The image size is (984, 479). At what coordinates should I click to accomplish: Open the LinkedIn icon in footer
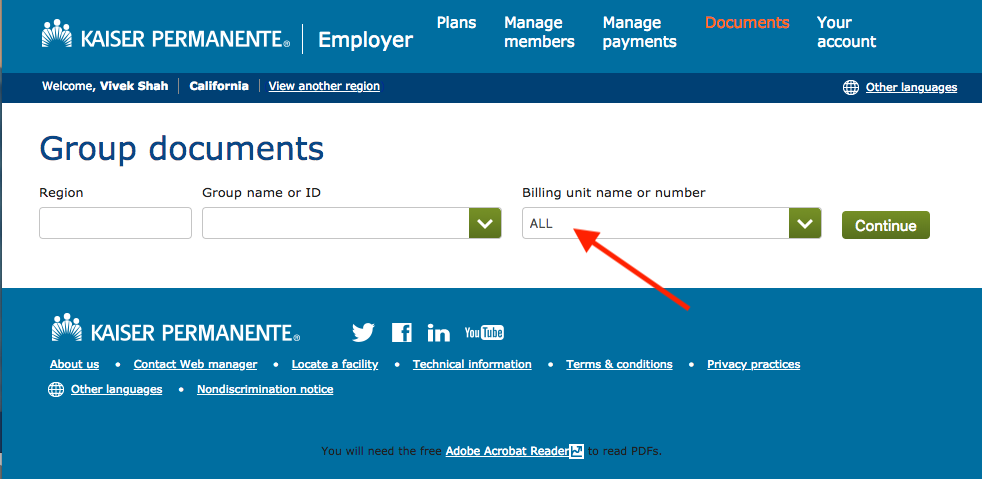[438, 333]
